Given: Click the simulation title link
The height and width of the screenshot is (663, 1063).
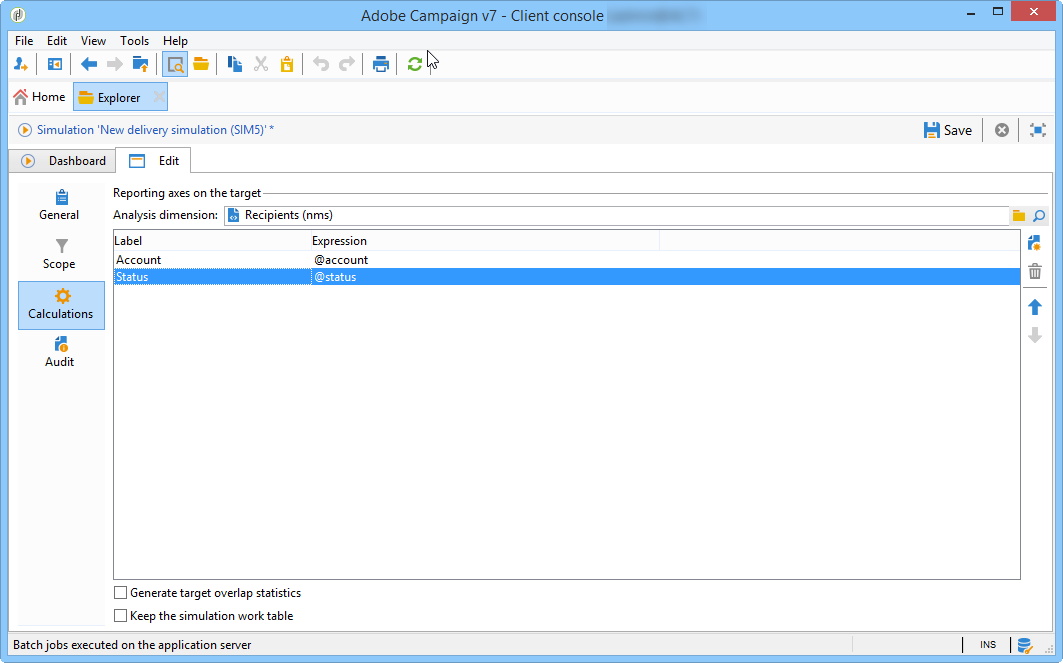Looking at the screenshot, I should [x=155, y=129].
